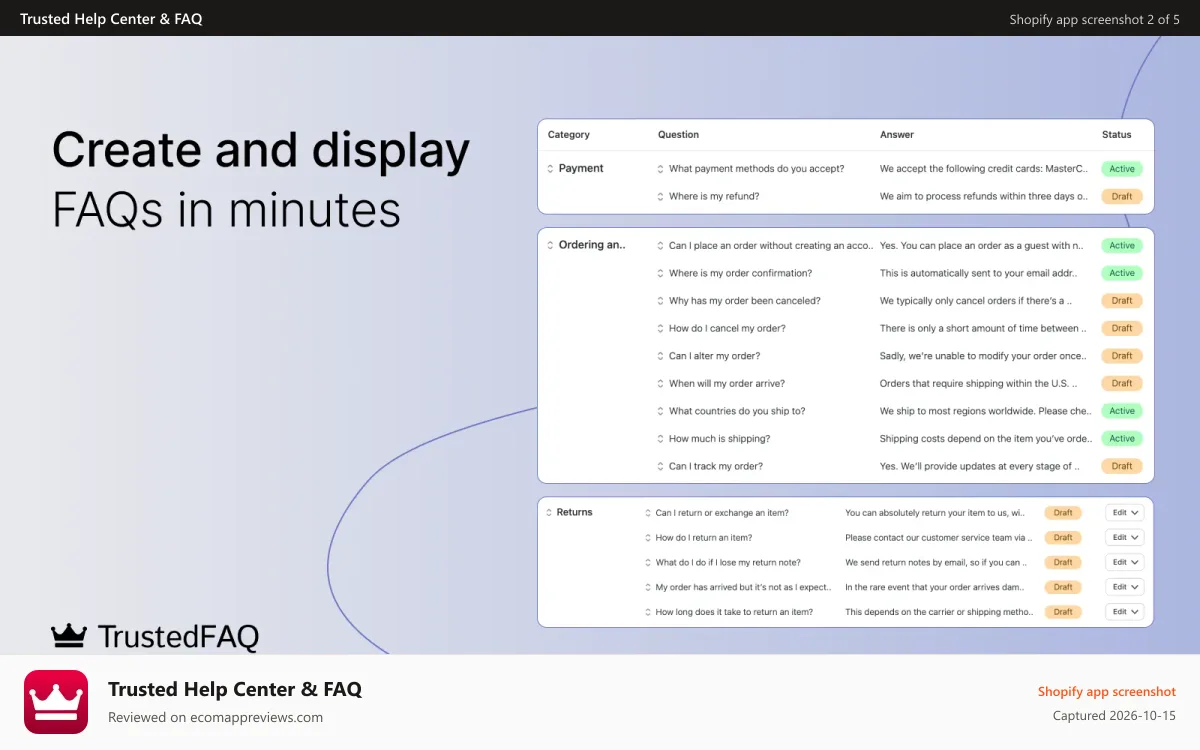
Task: Select the 'Ordering an..' category name
Action: tap(592, 245)
